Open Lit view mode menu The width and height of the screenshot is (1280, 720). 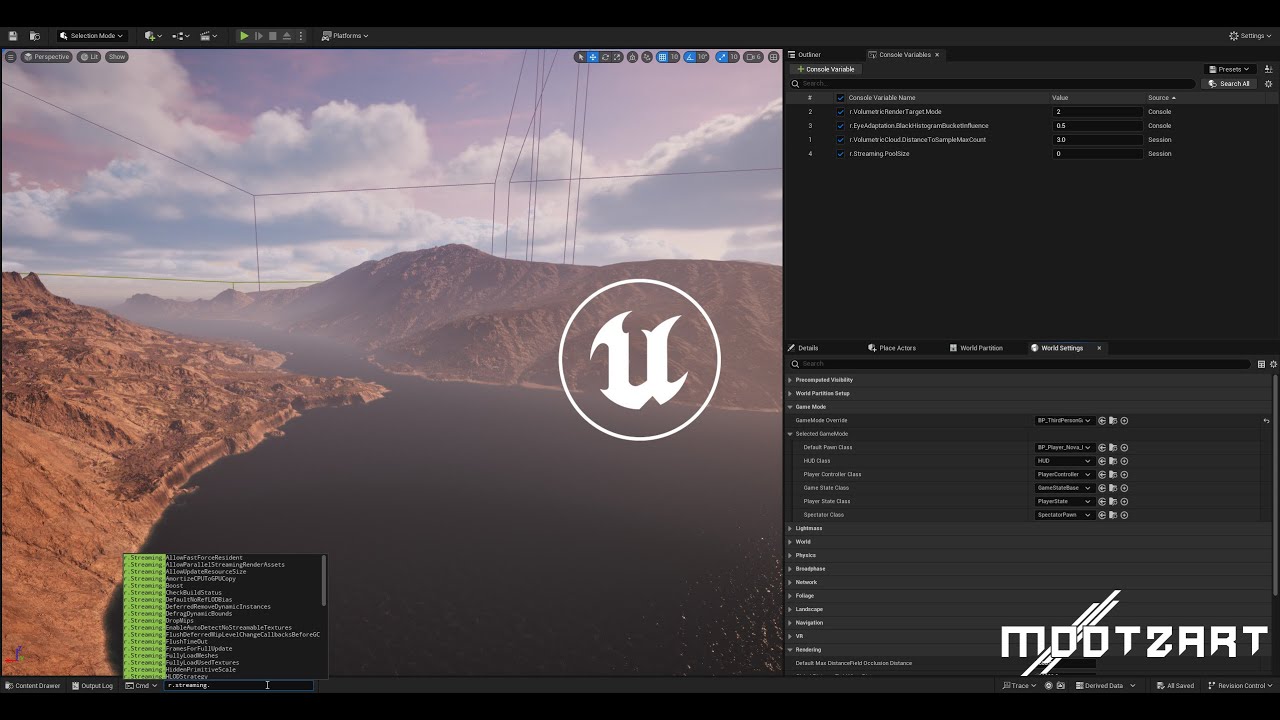[x=90, y=57]
